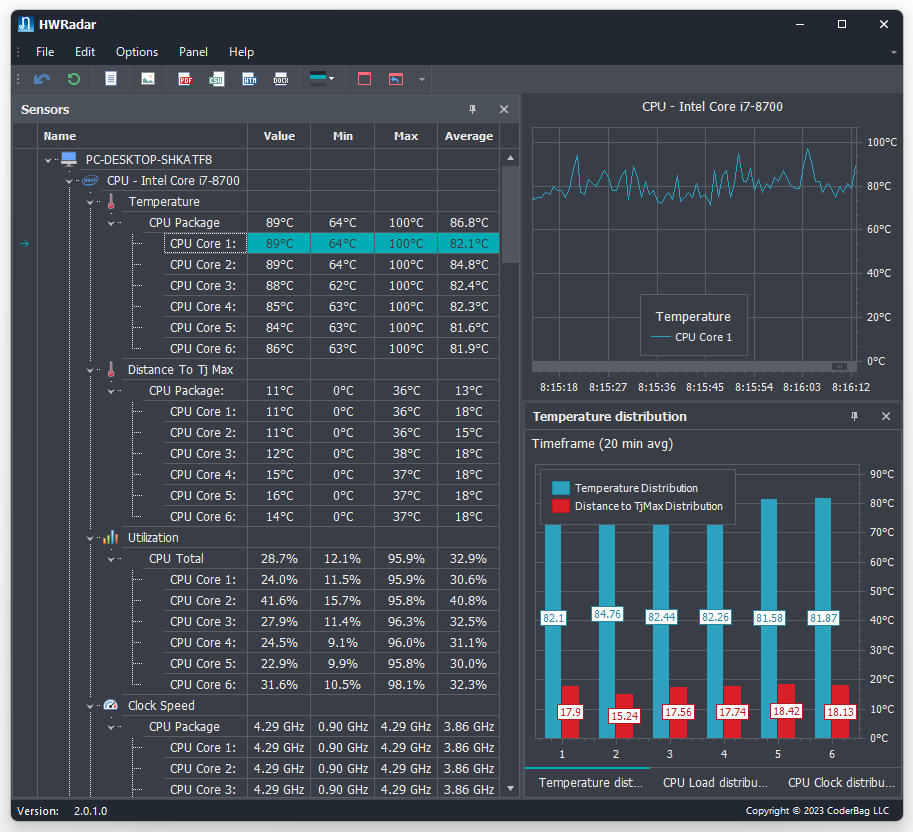
Task: Open the Panel menu
Action: click(193, 52)
